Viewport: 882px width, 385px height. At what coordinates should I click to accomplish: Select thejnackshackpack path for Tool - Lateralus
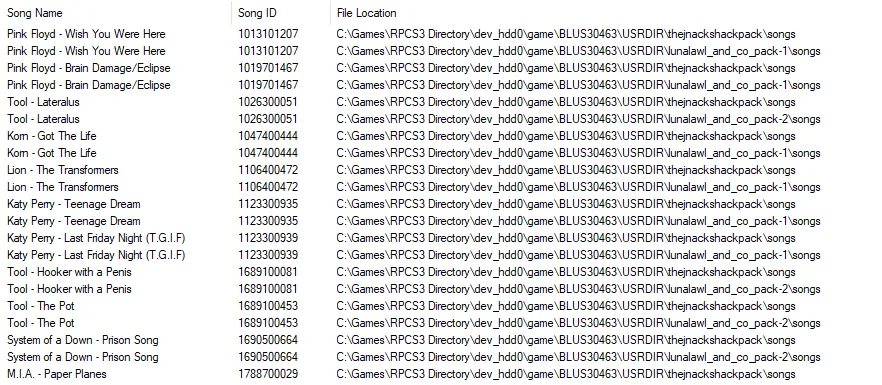[x=566, y=102]
